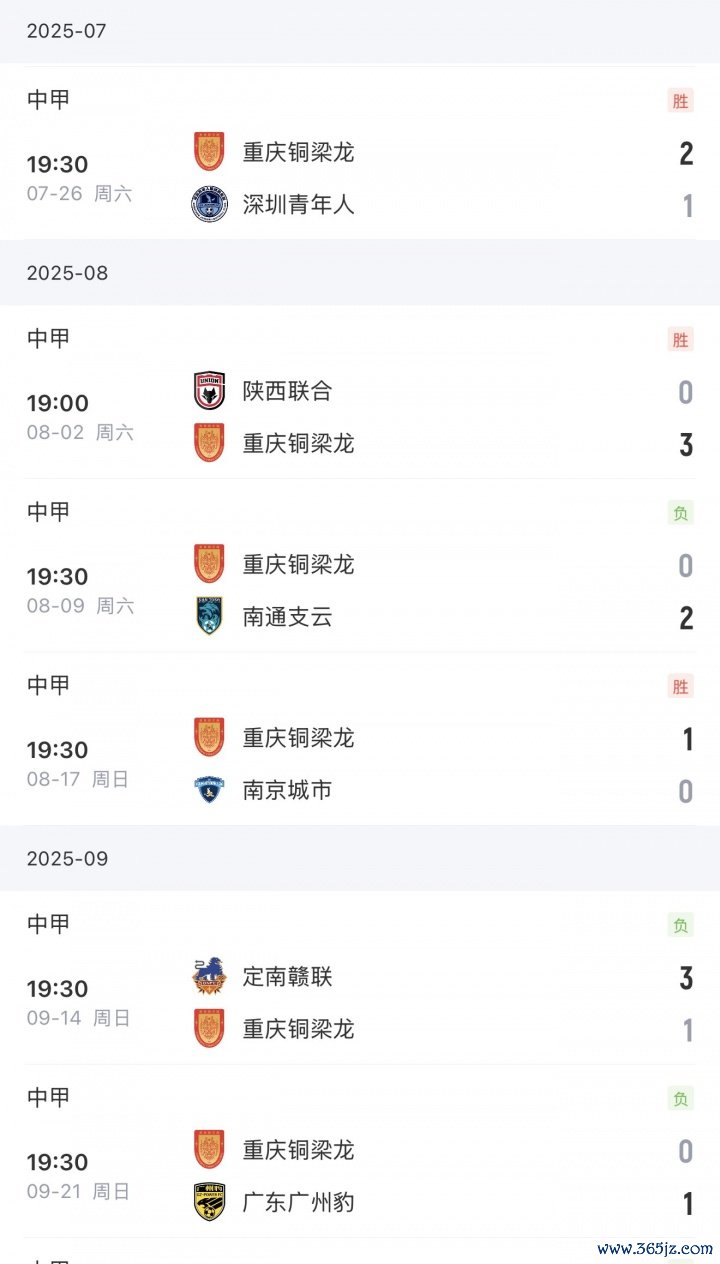Image resolution: width=720 pixels, height=1264 pixels.
Task: Open the www.365jz.com watermark link
Action: tap(655, 1248)
